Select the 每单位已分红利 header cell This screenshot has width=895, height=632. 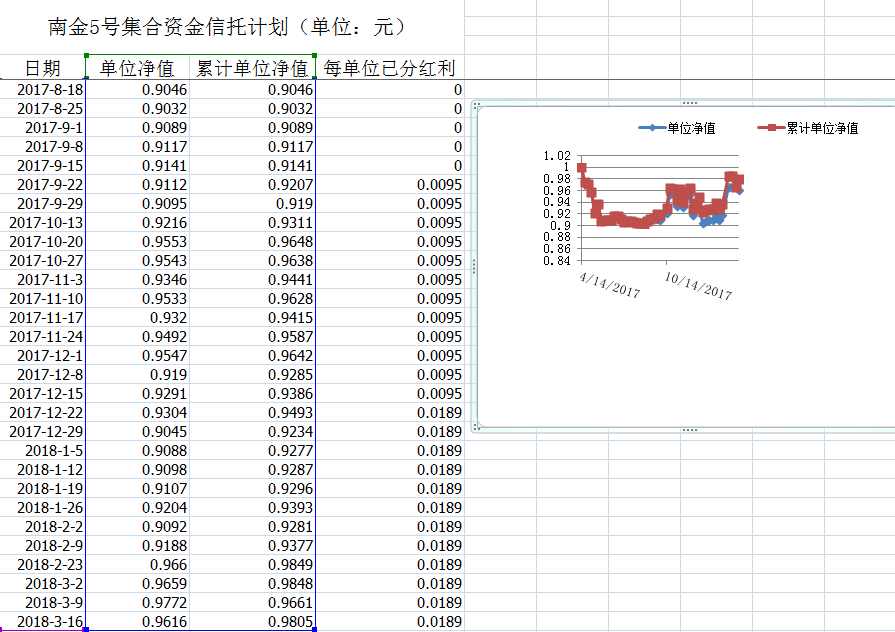[x=390, y=68]
